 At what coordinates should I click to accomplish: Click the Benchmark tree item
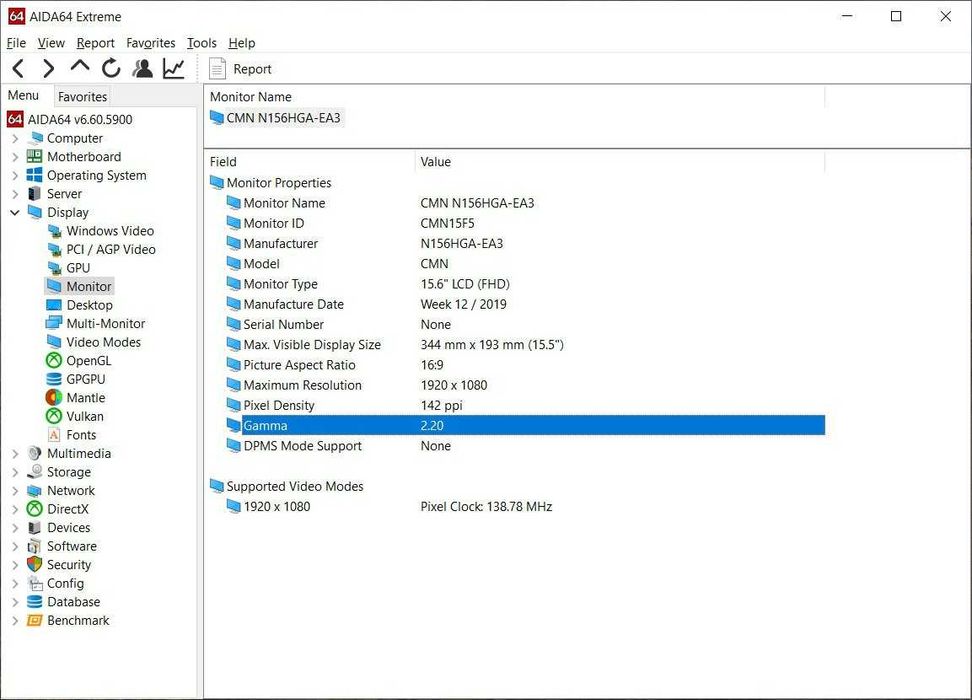tap(68, 621)
